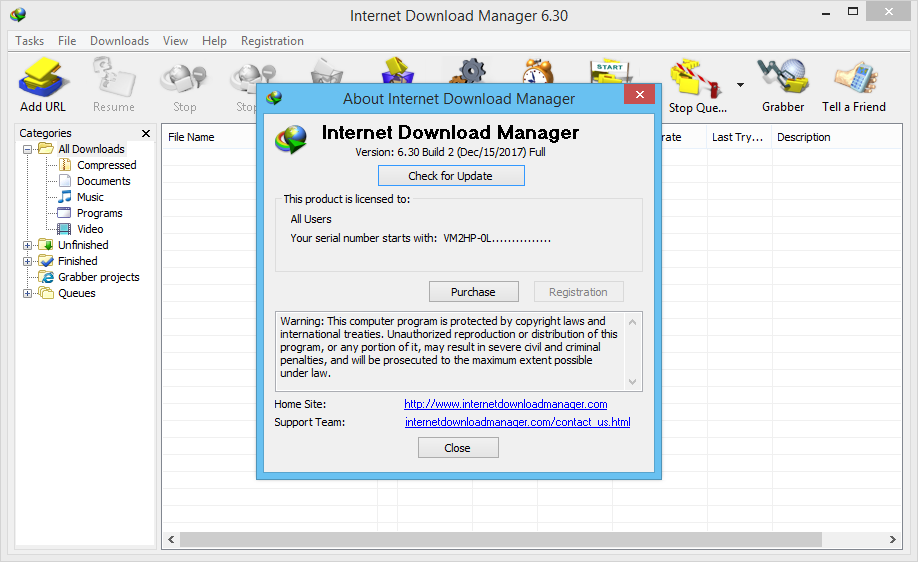The width and height of the screenshot is (918, 562).
Task: Click the Purchase button
Action: pyautogui.click(x=474, y=292)
